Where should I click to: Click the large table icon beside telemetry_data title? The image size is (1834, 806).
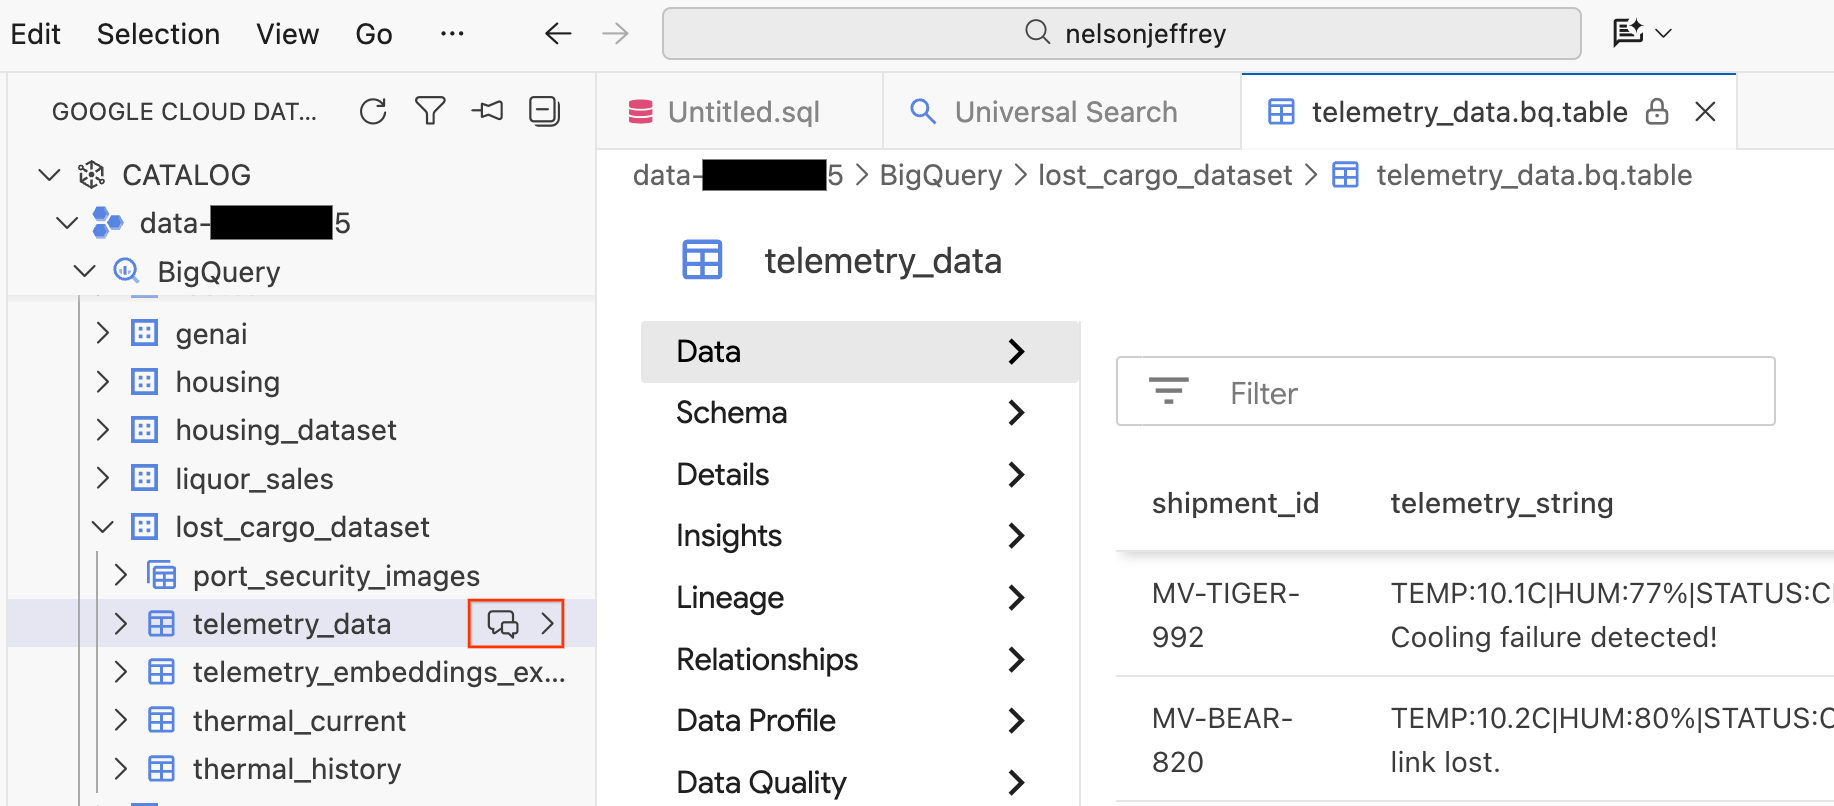[x=702, y=260]
